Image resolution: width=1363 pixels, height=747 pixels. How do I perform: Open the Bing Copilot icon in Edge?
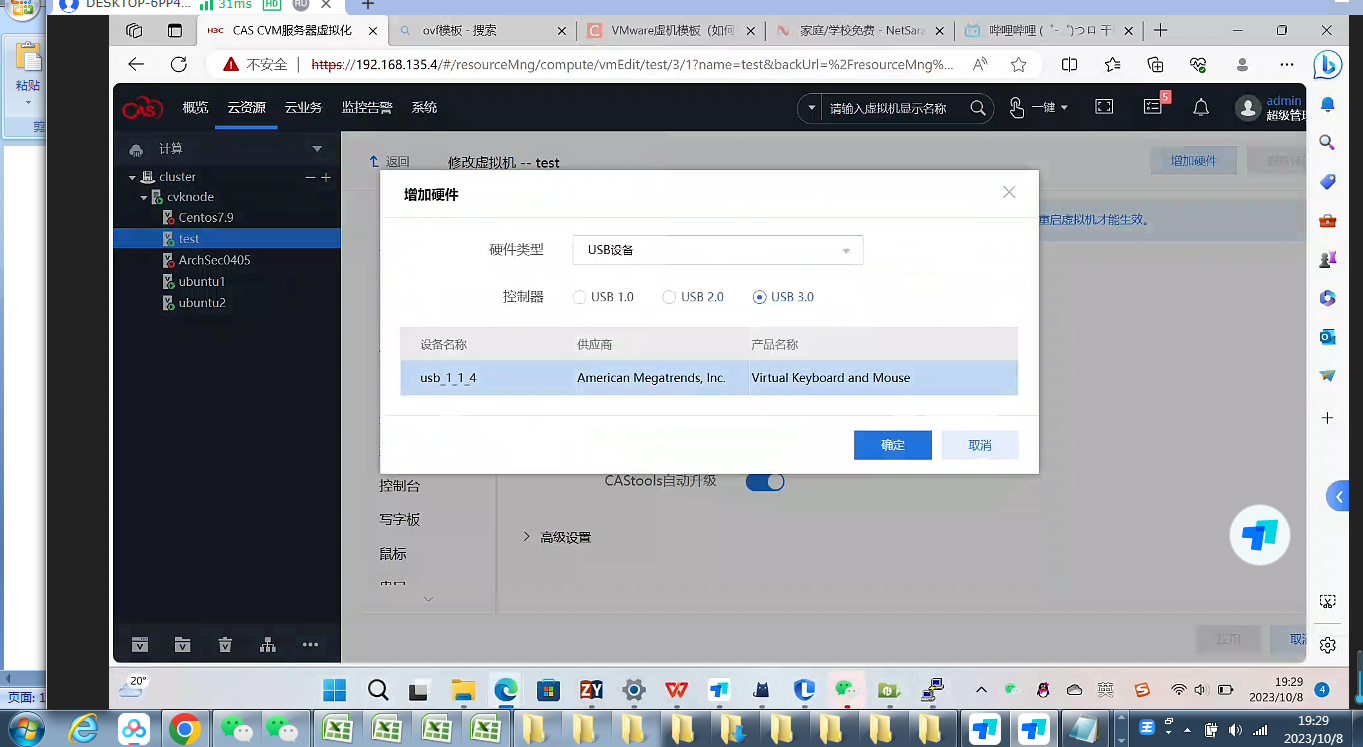point(1327,64)
